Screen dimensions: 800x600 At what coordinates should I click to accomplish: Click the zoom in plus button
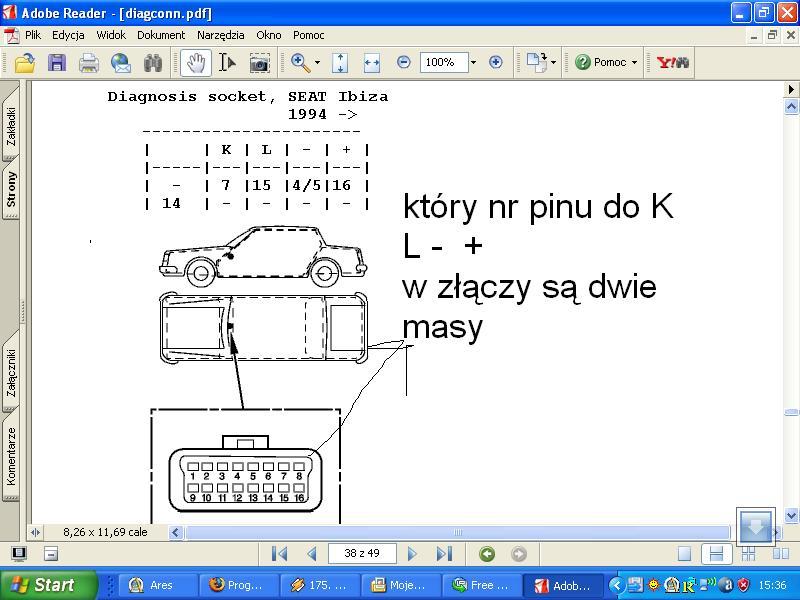click(495, 62)
